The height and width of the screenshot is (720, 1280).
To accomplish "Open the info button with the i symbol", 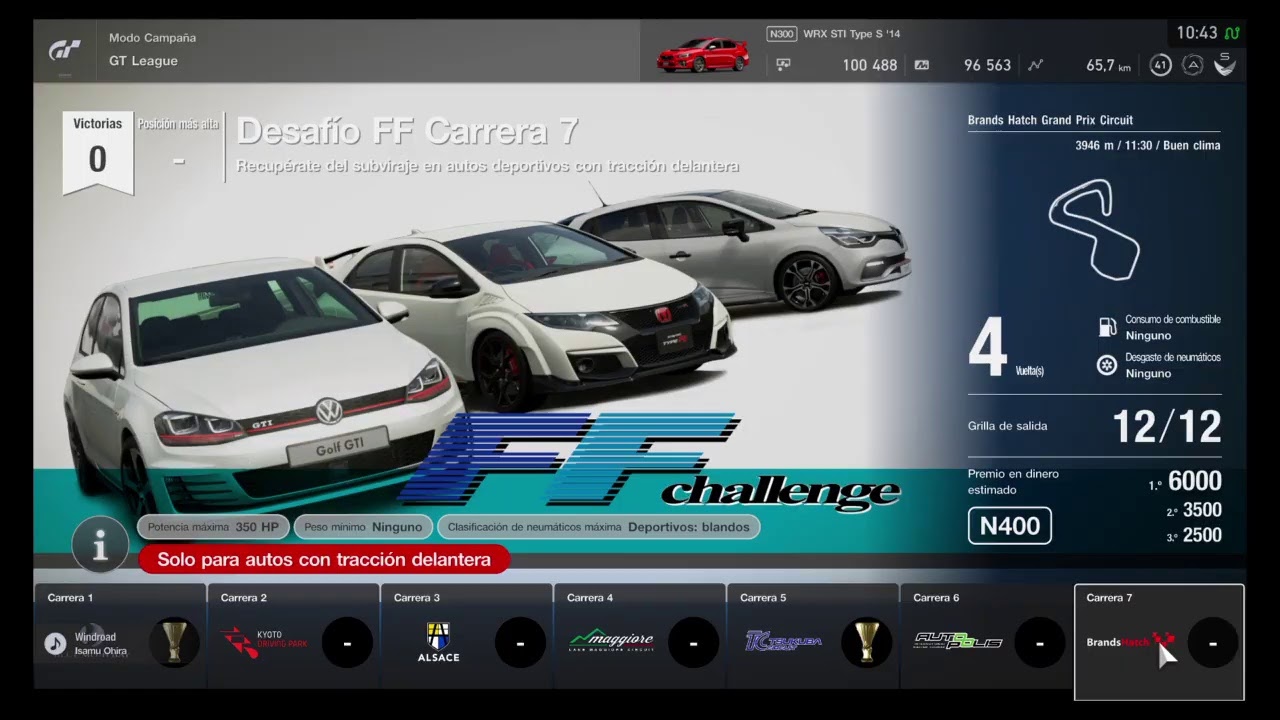I will [x=100, y=545].
